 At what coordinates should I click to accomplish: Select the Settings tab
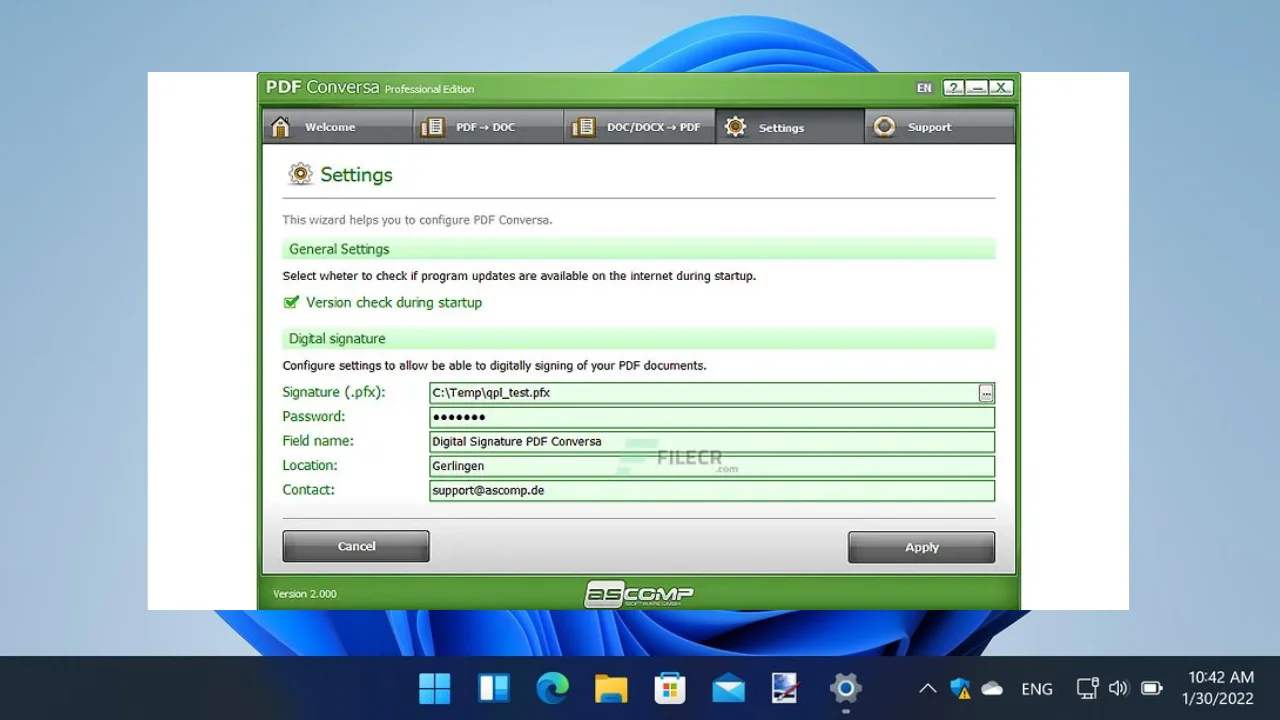789,127
